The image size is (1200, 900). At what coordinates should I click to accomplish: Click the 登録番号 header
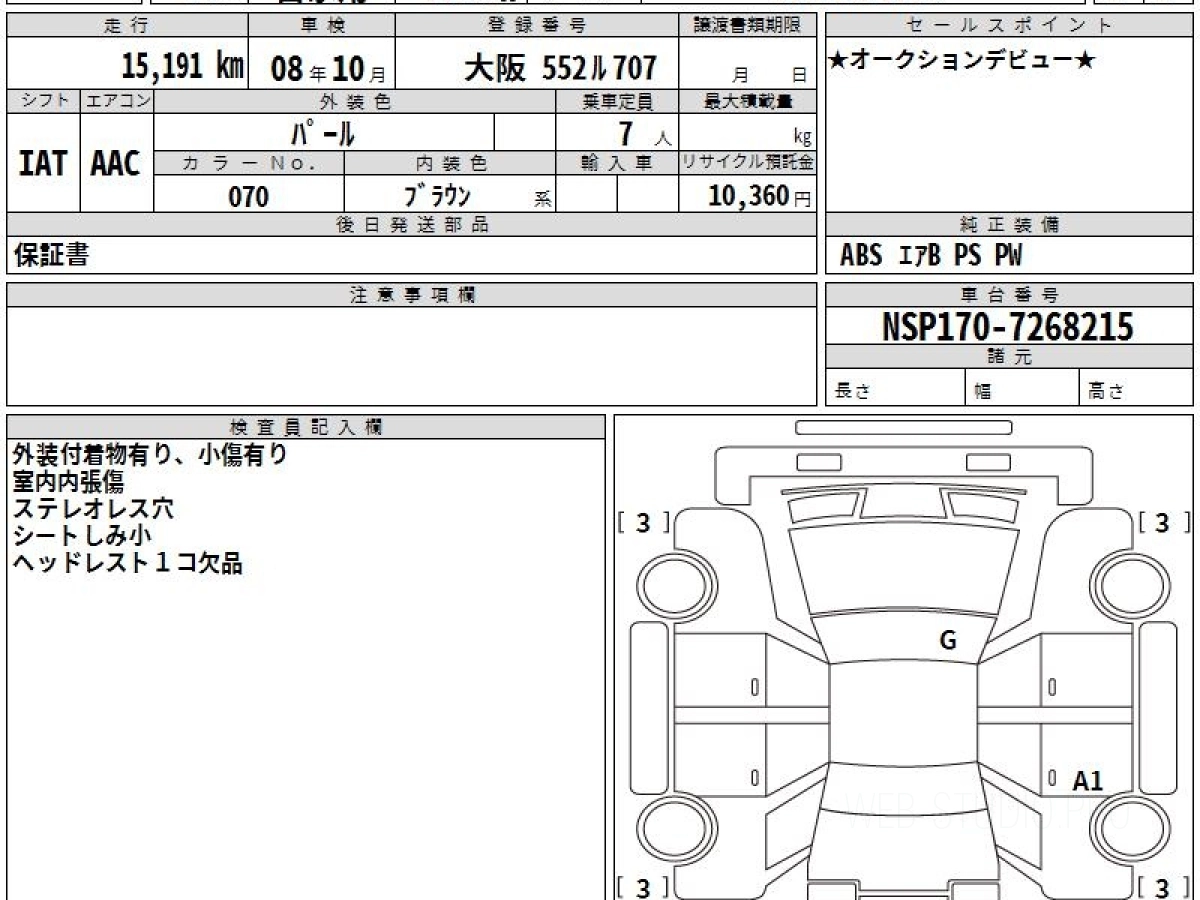[x=537, y=26]
